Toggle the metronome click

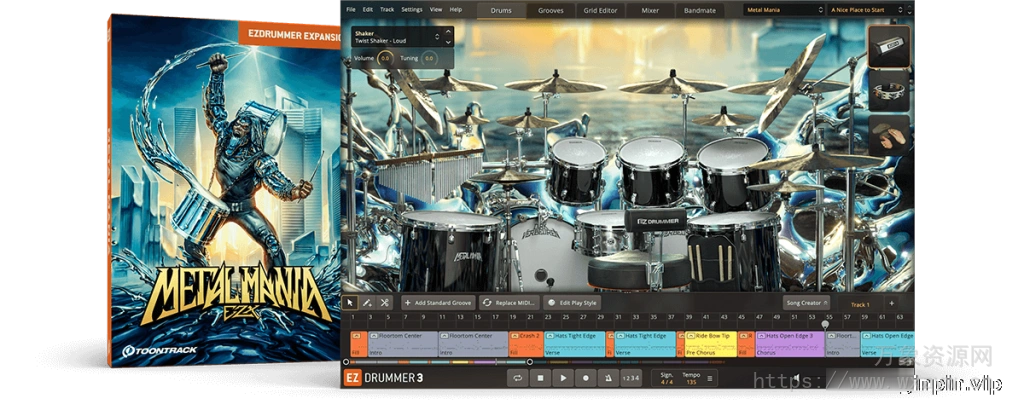[x=609, y=377]
